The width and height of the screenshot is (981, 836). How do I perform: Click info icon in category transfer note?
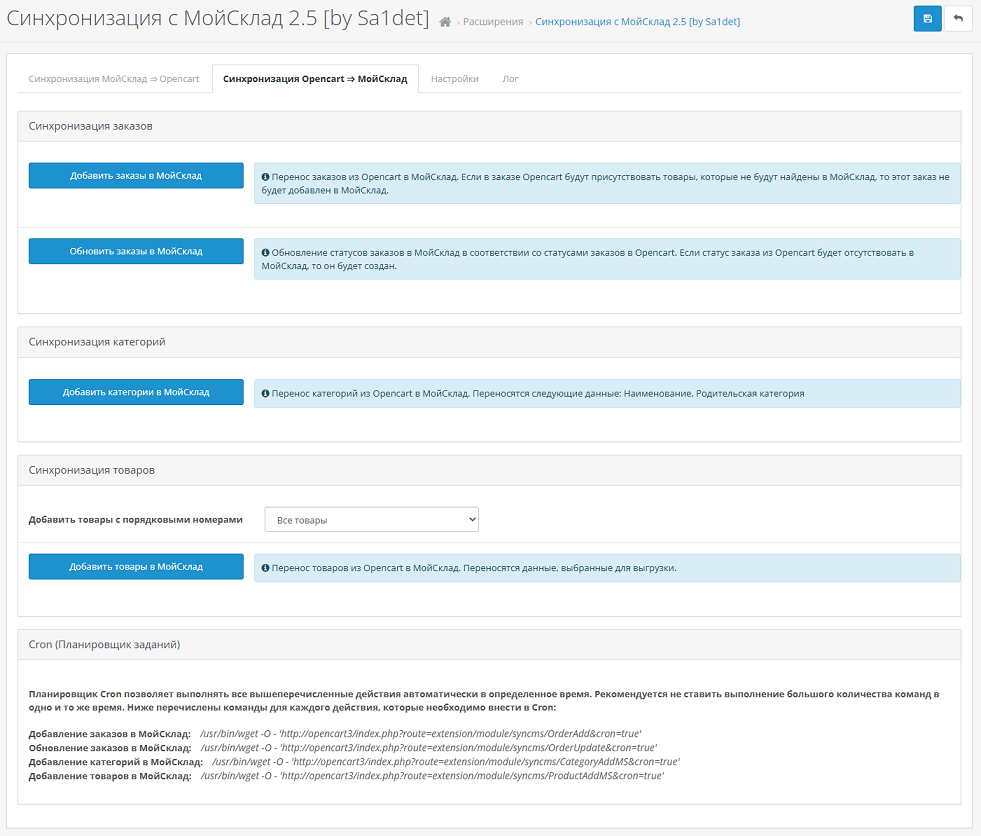265,394
